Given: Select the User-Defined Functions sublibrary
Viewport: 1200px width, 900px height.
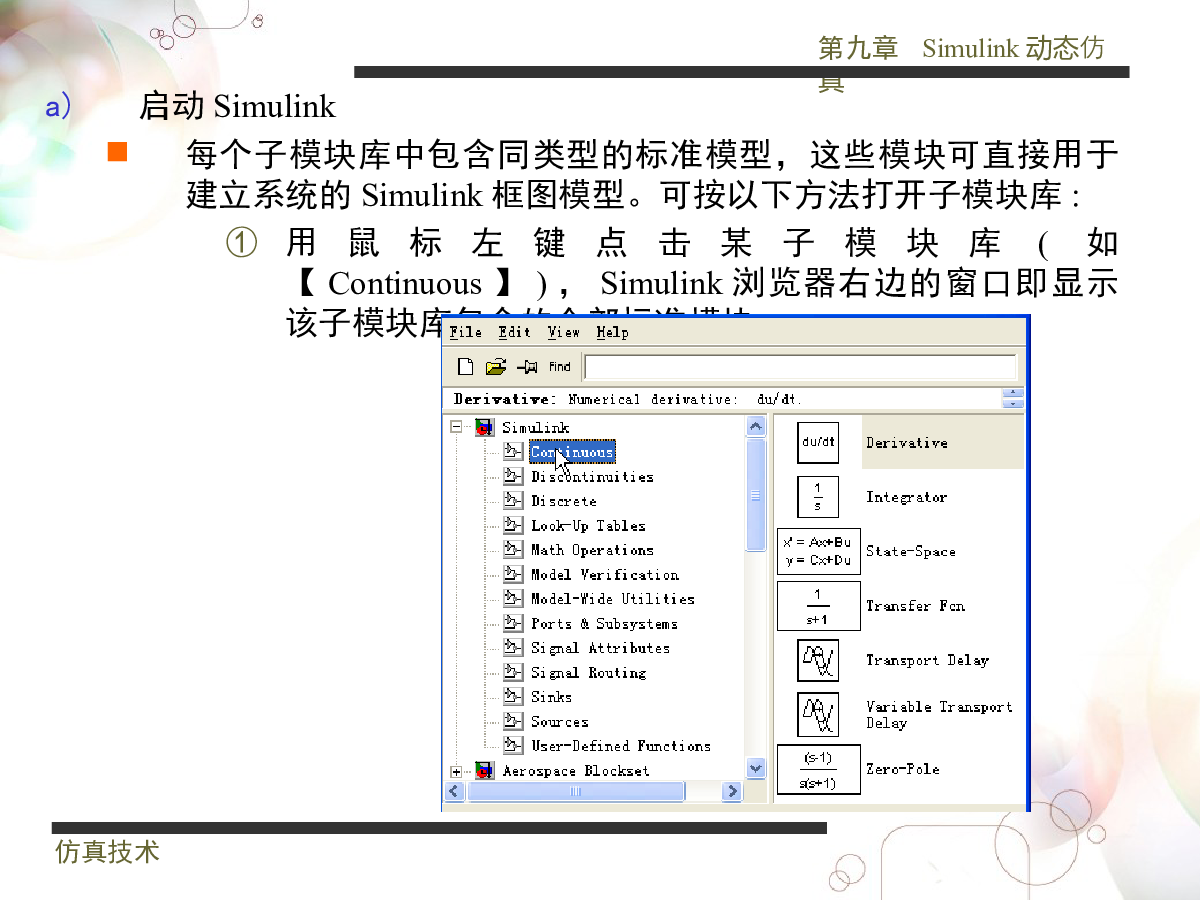Looking at the screenshot, I should tap(621, 746).
